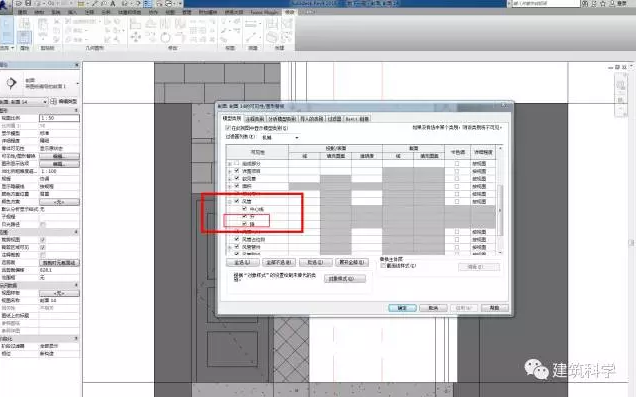Image resolution: width=636 pixels, height=397 pixels.
Task: Click the 展开全部 (Expand All) button
Action: point(352,262)
